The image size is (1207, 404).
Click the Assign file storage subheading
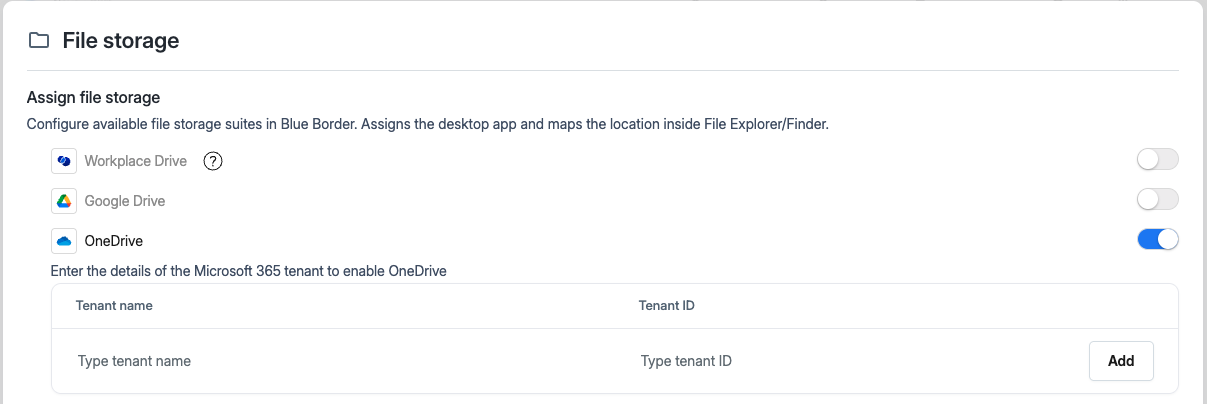[x=94, y=97]
